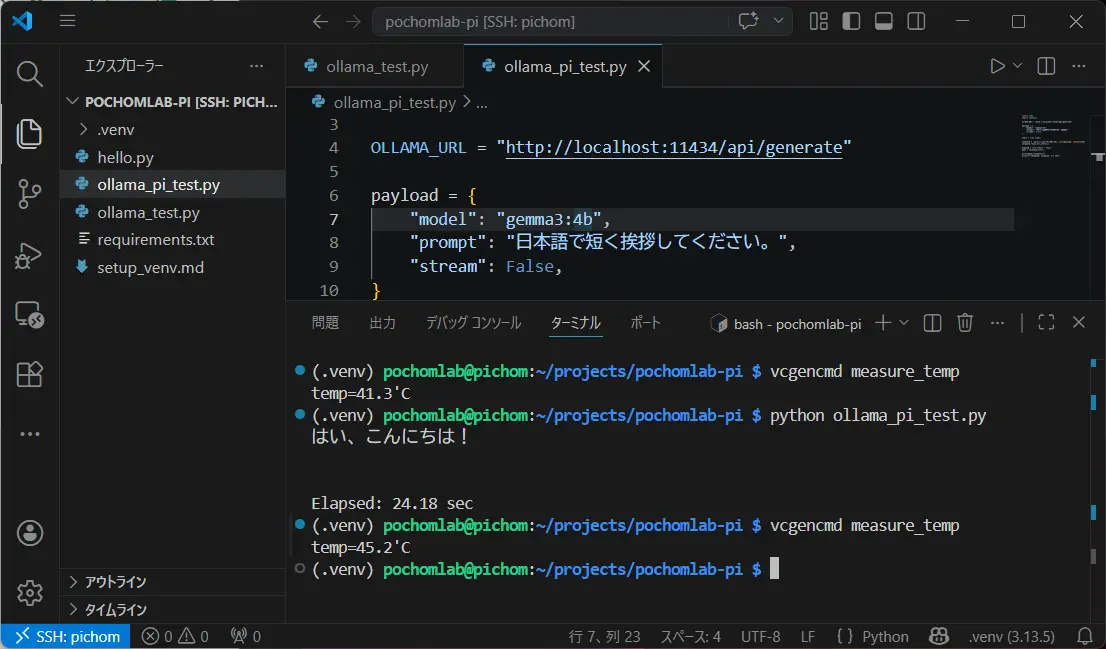Go forward with the right arrow
The width and height of the screenshot is (1106, 649).
353,22
